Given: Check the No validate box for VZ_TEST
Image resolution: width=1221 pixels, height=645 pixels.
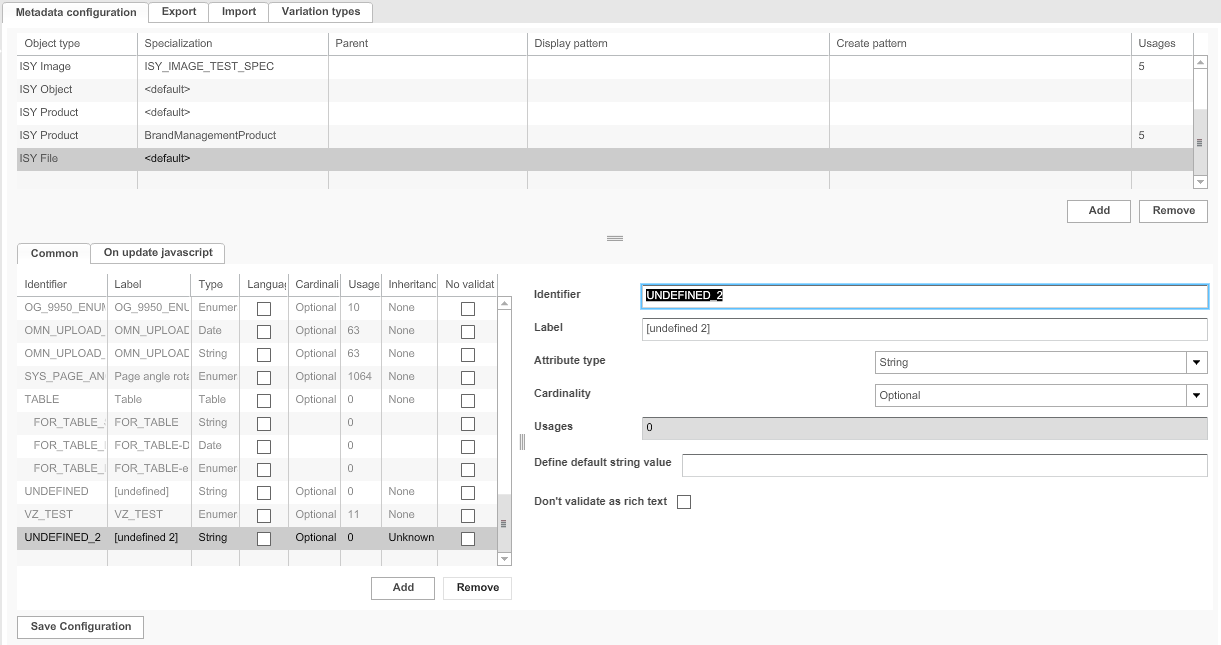Looking at the screenshot, I should pos(466,515).
